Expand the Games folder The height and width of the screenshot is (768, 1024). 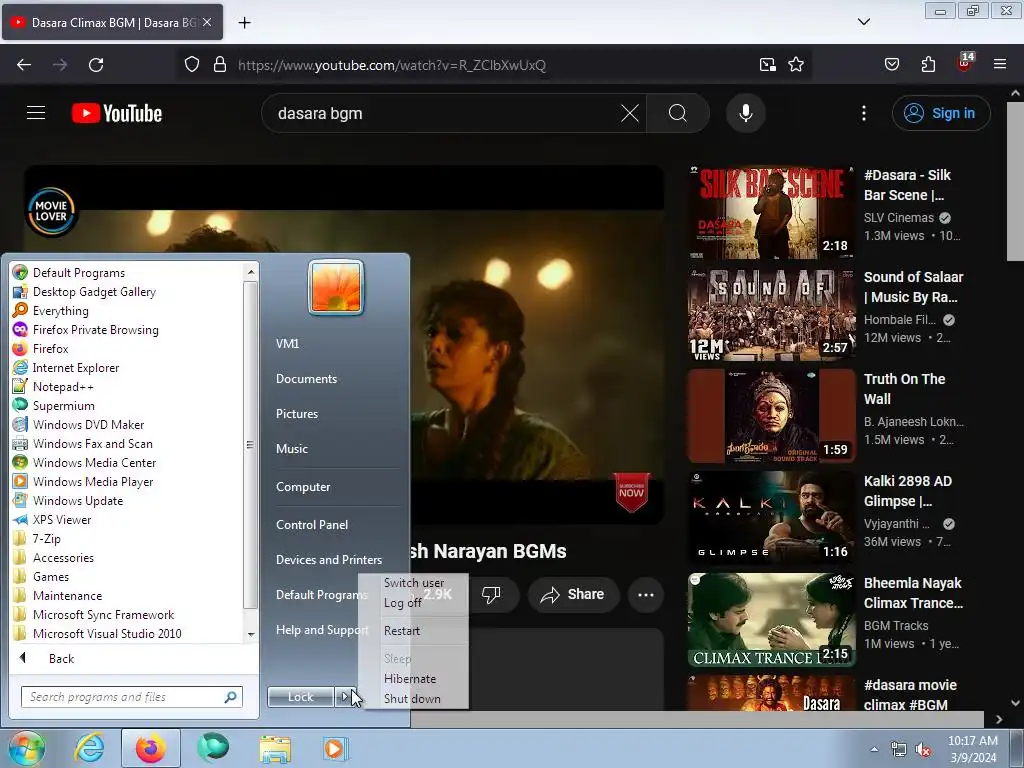51,577
